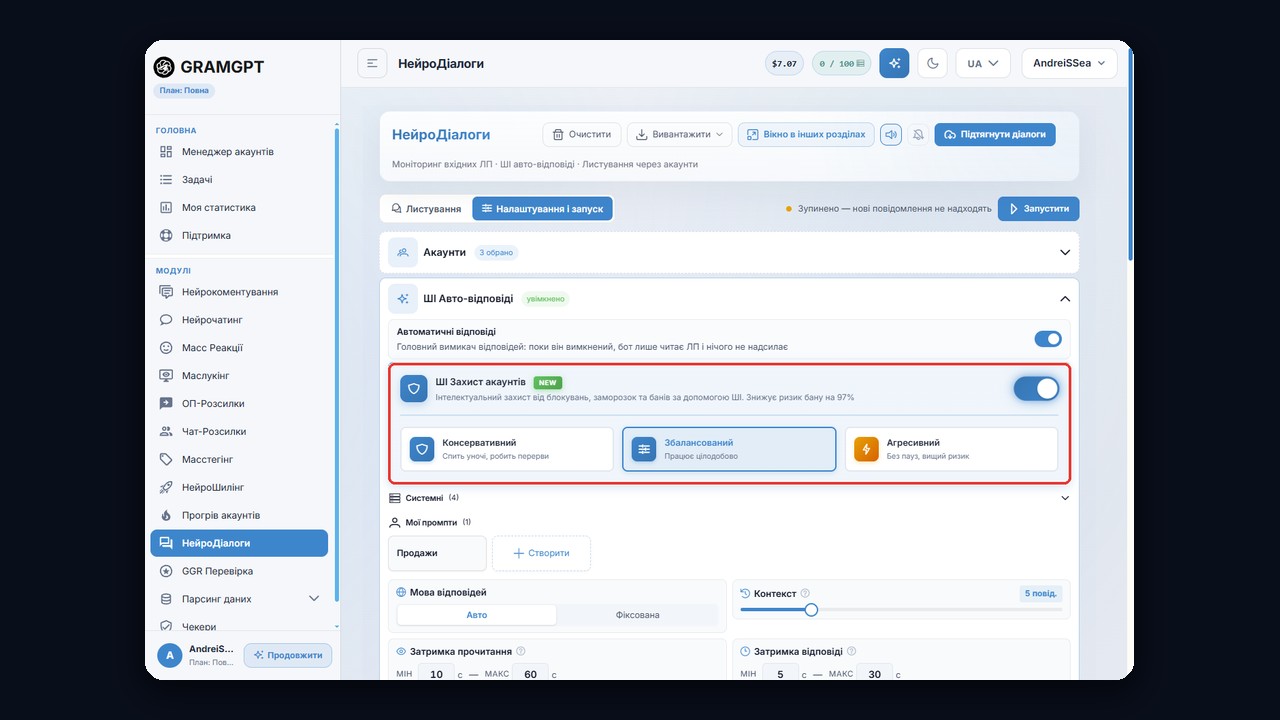Collapse ШІ Авто-відповіді section
The height and width of the screenshot is (720, 1280).
[x=1065, y=299]
